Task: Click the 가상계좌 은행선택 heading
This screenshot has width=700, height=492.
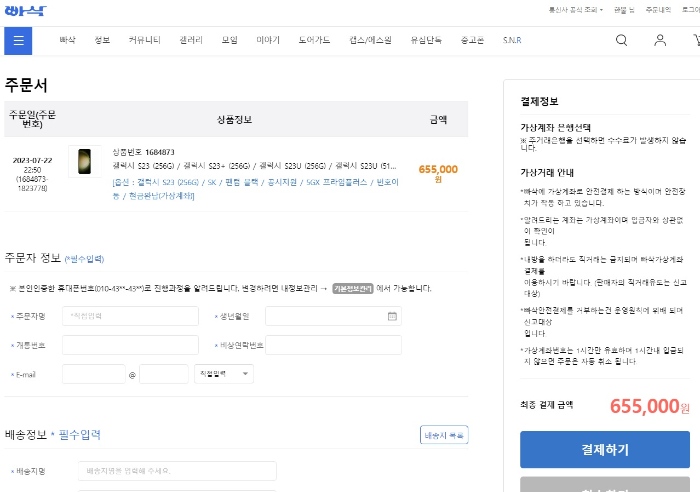Action: pyautogui.click(x=555, y=128)
